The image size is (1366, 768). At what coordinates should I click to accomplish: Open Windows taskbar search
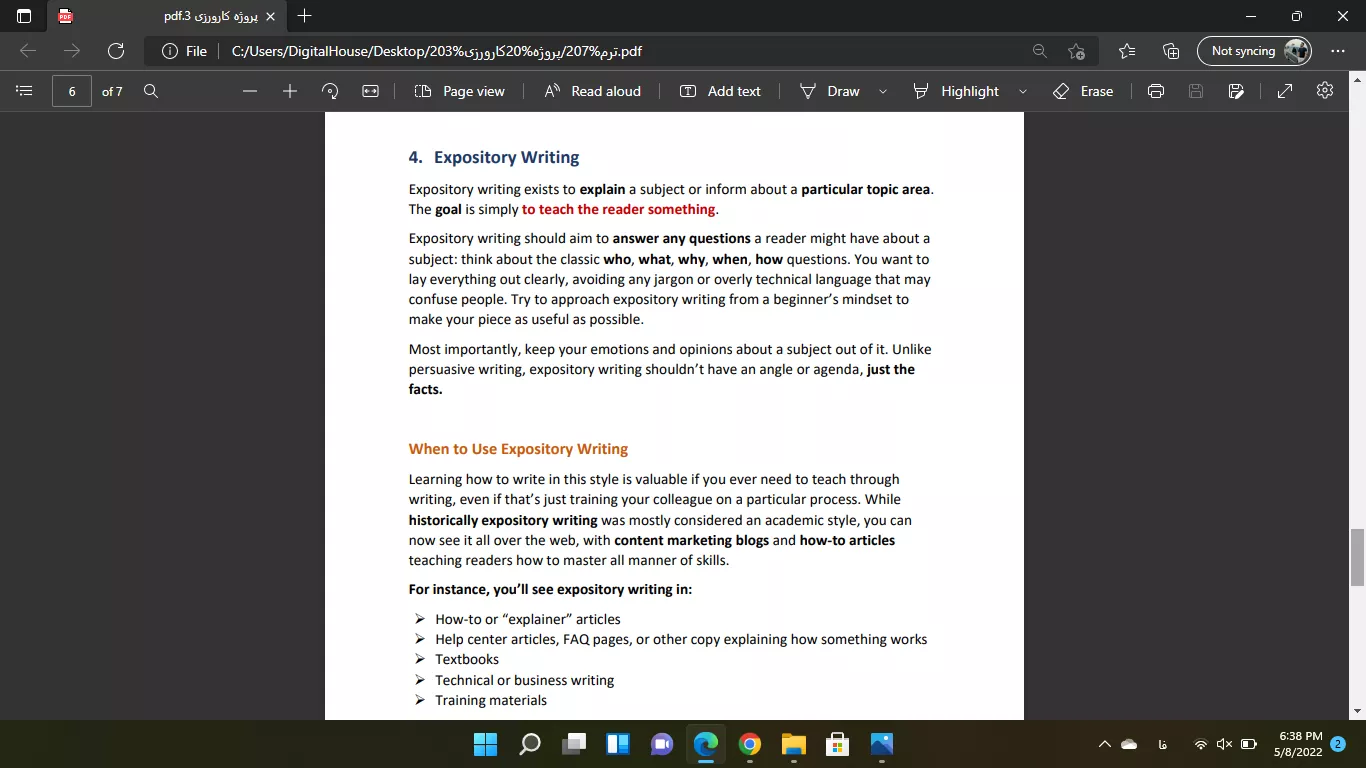[x=530, y=744]
